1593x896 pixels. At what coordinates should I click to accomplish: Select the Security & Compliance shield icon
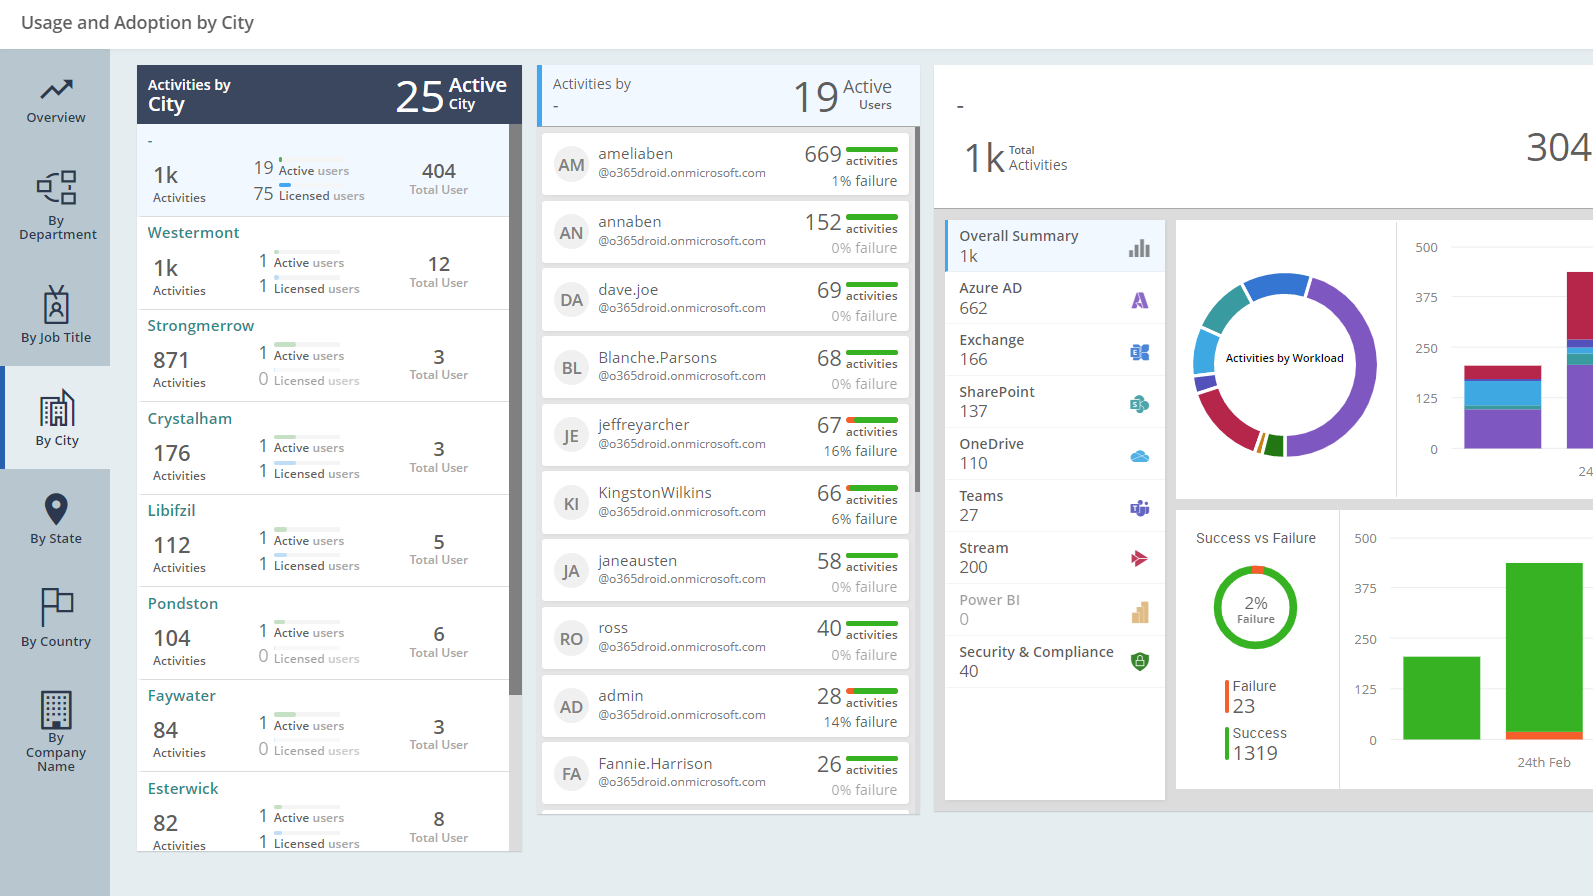coord(1139,661)
